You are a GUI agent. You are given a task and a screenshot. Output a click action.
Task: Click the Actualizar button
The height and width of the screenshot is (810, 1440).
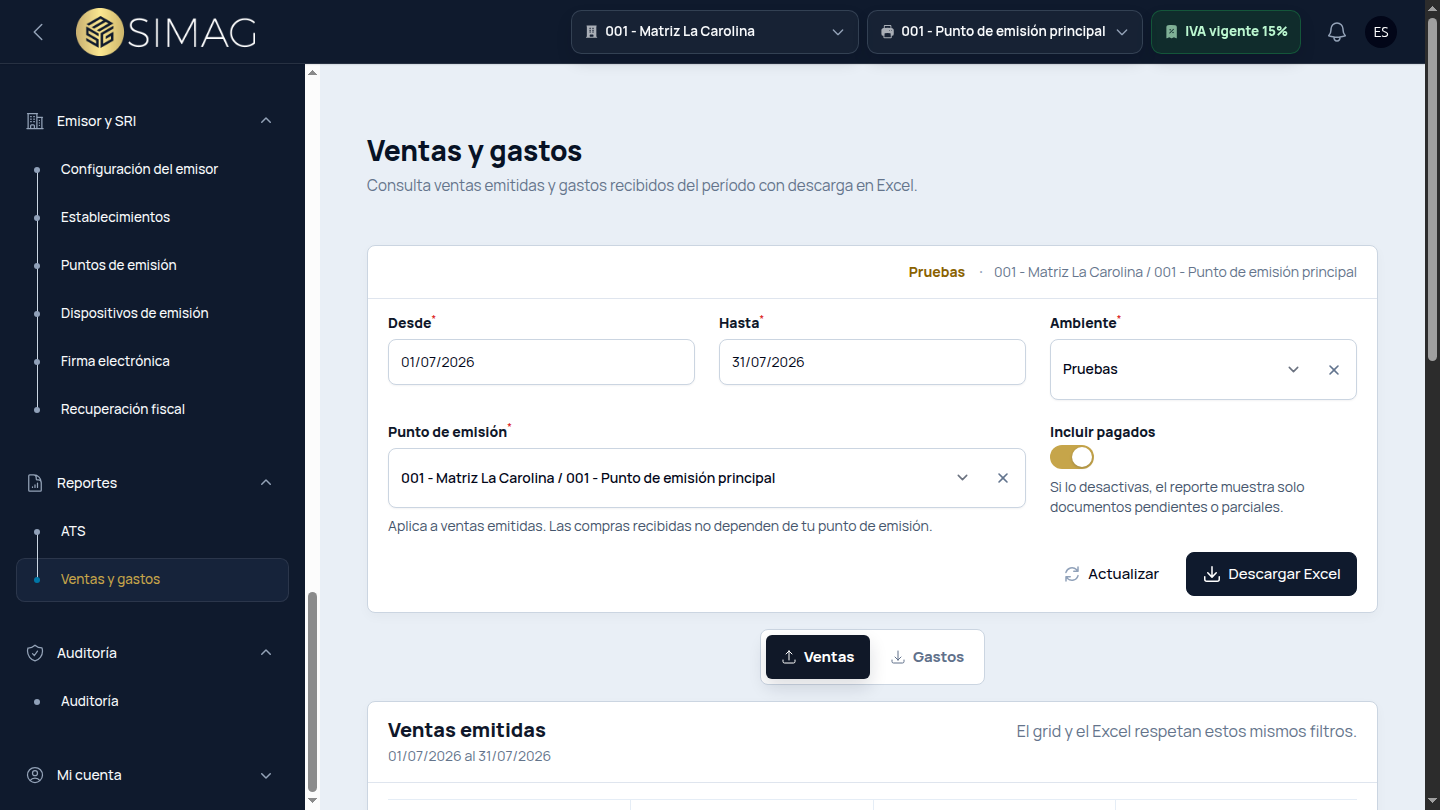click(x=1111, y=574)
